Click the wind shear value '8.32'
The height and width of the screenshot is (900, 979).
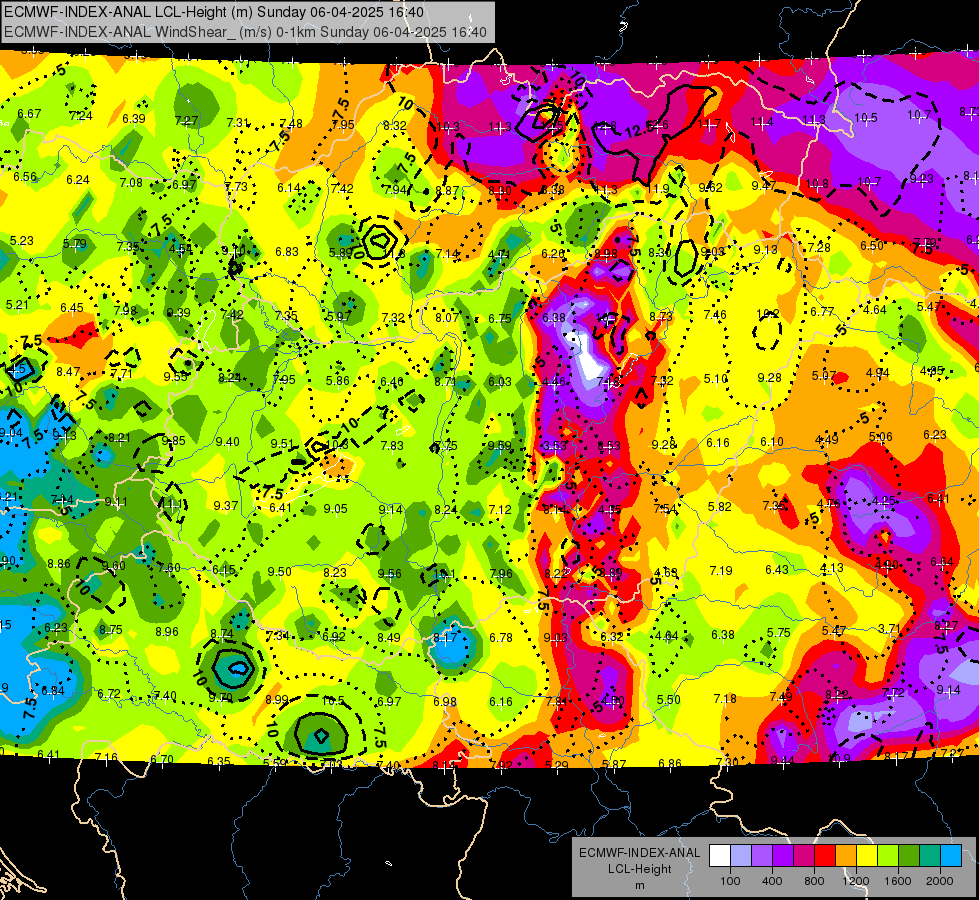(x=395, y=126)
